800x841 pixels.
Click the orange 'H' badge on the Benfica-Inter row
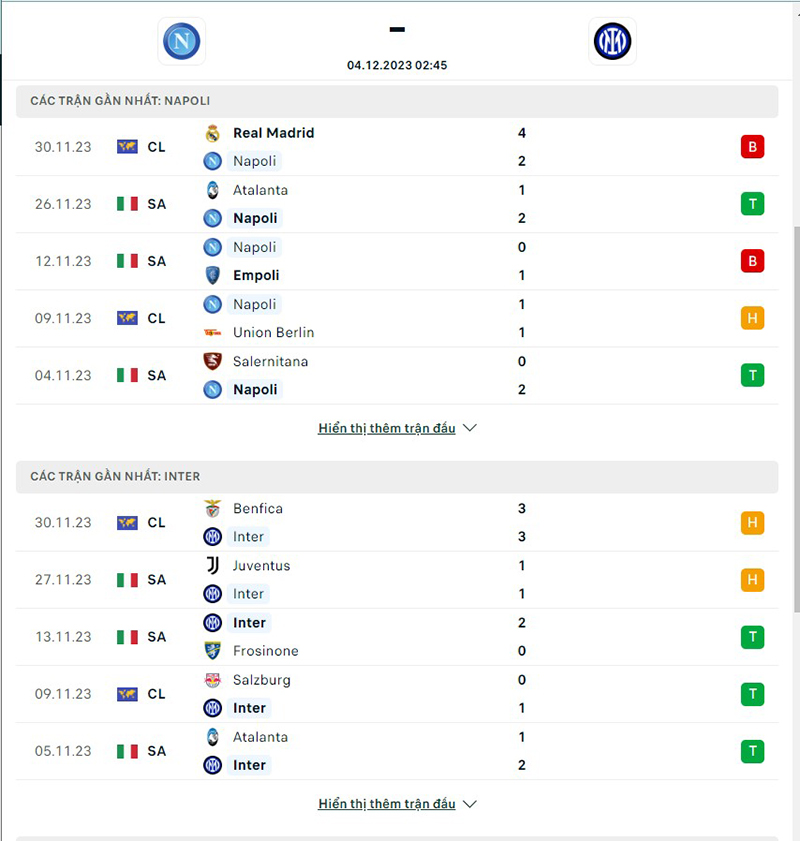pyautogui.click(x=752, y=522)
